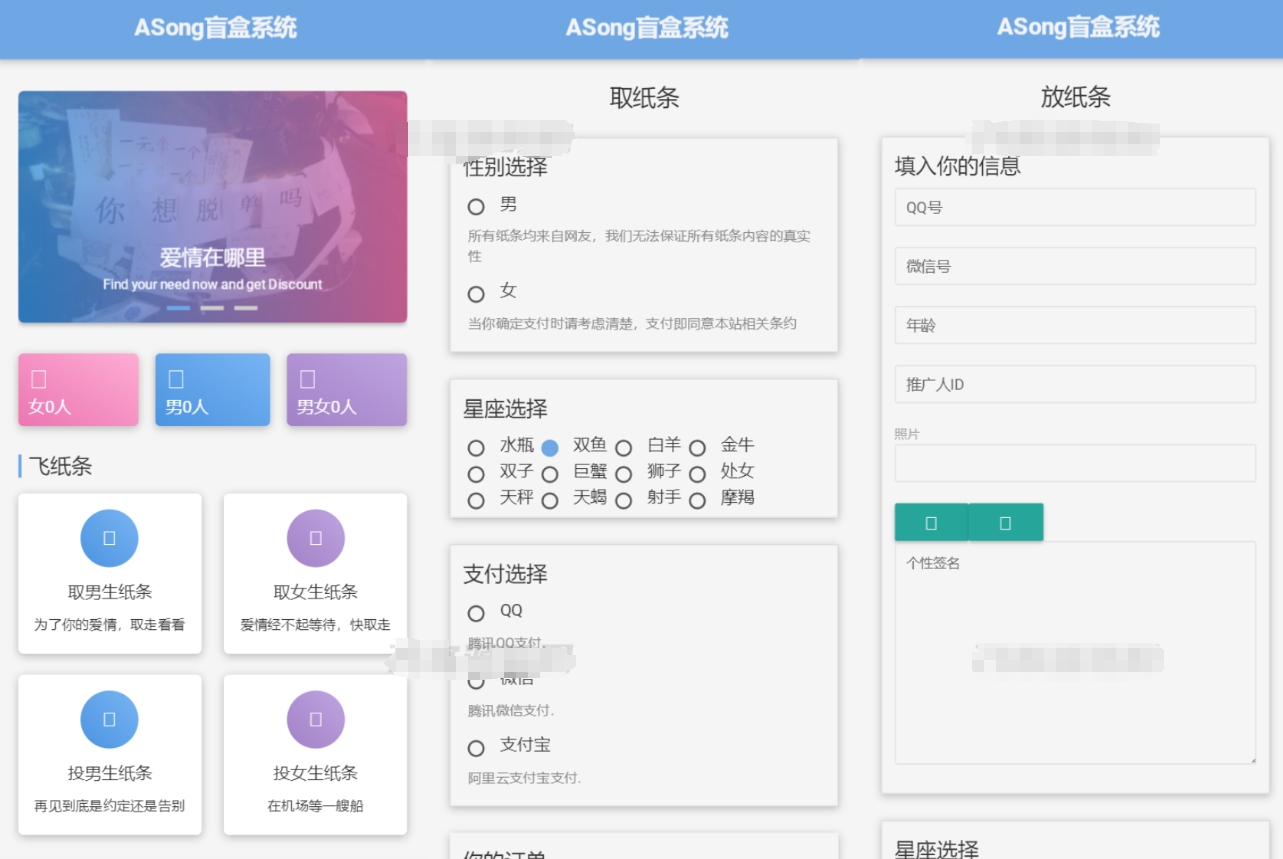1283x859 pixels.
Task: Click right panel ASong盲盒系统 header title
Action: (x=1078, y=27)
